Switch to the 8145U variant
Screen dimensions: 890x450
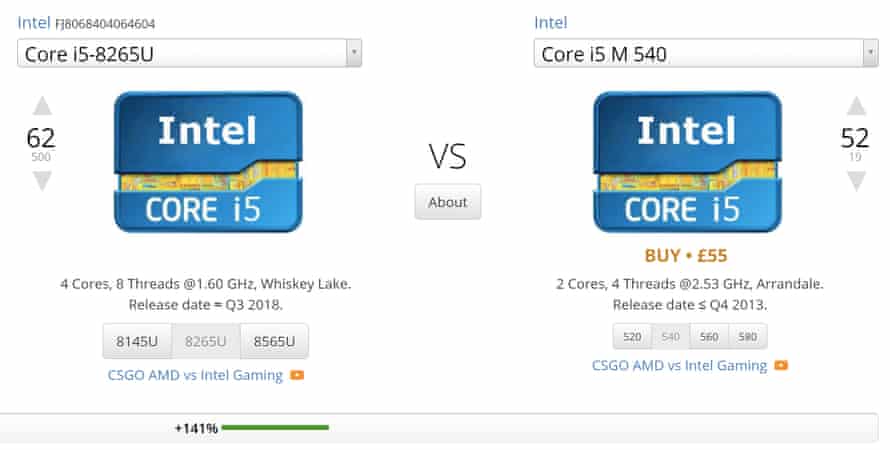tap(137, 342)
